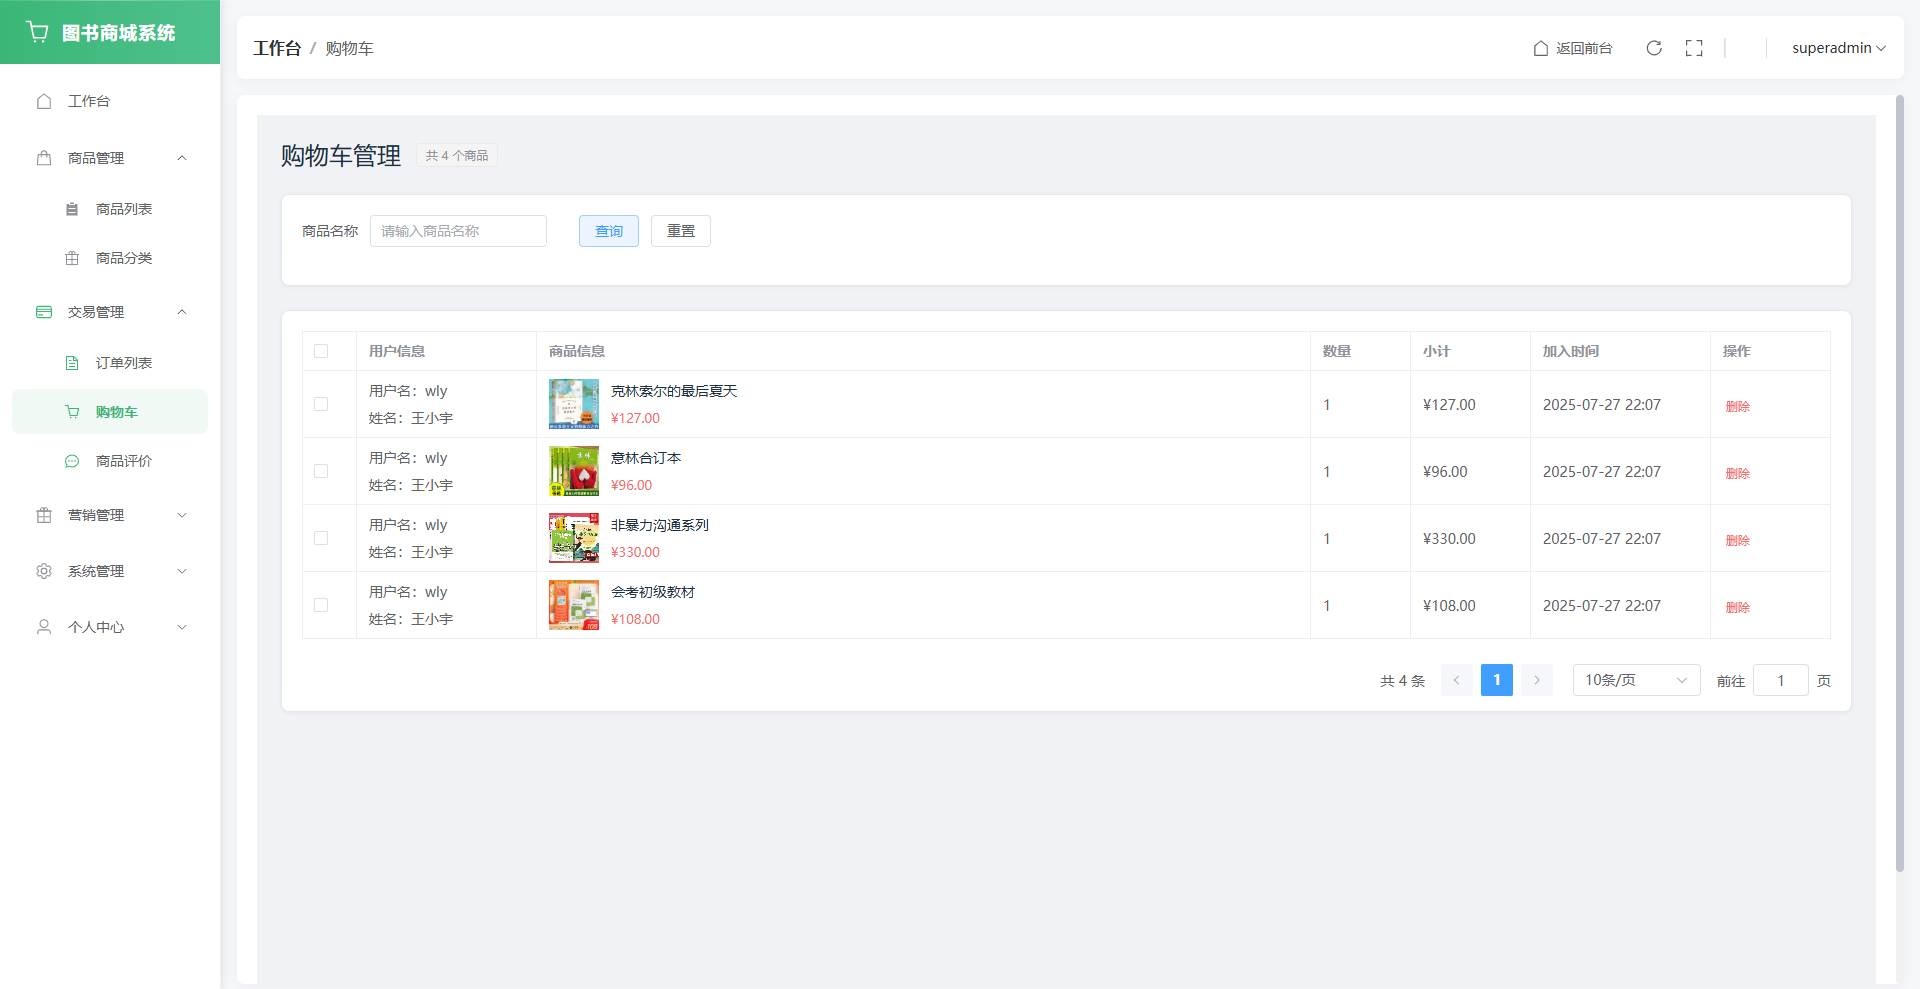Open the 10条/页 page size dropdown

click(x=1635, y=680)
